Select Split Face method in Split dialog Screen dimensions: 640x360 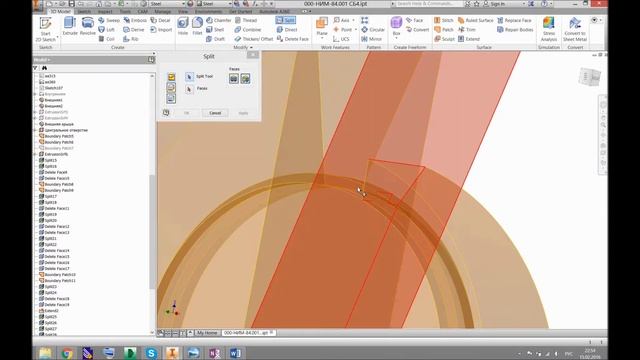click(x=171, y=77)
